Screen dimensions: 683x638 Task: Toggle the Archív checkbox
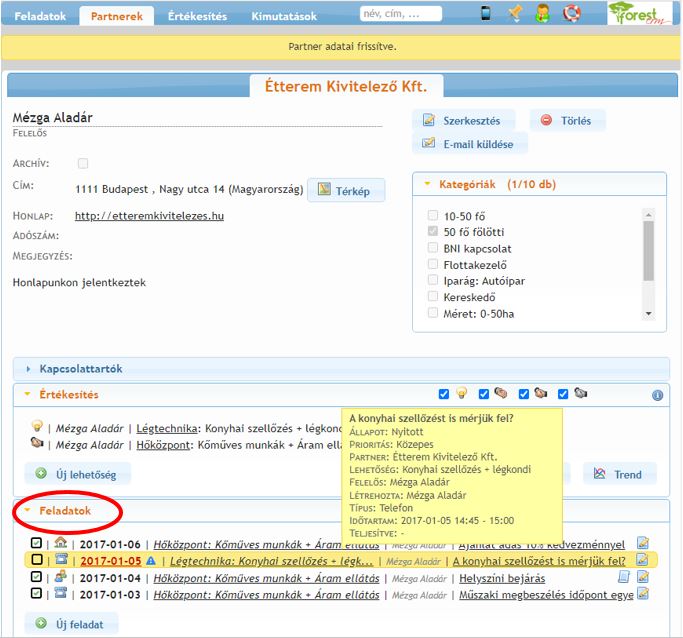point(83,163)
